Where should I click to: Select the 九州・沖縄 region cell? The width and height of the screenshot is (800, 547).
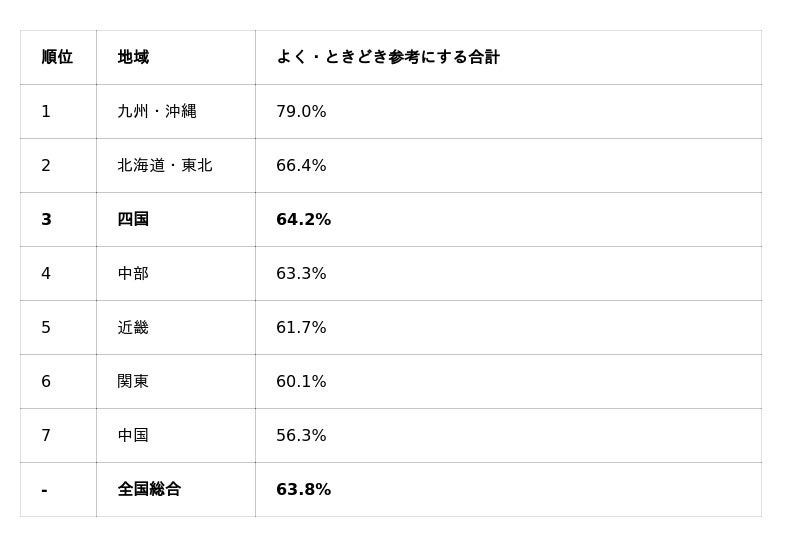157,112
